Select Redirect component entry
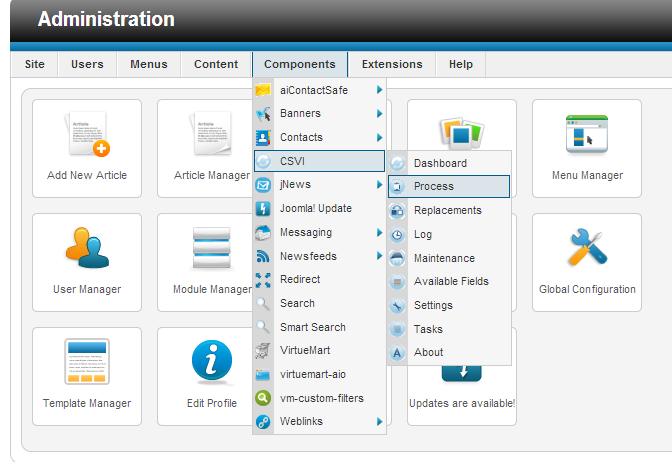672x462 pixels. 319,279
